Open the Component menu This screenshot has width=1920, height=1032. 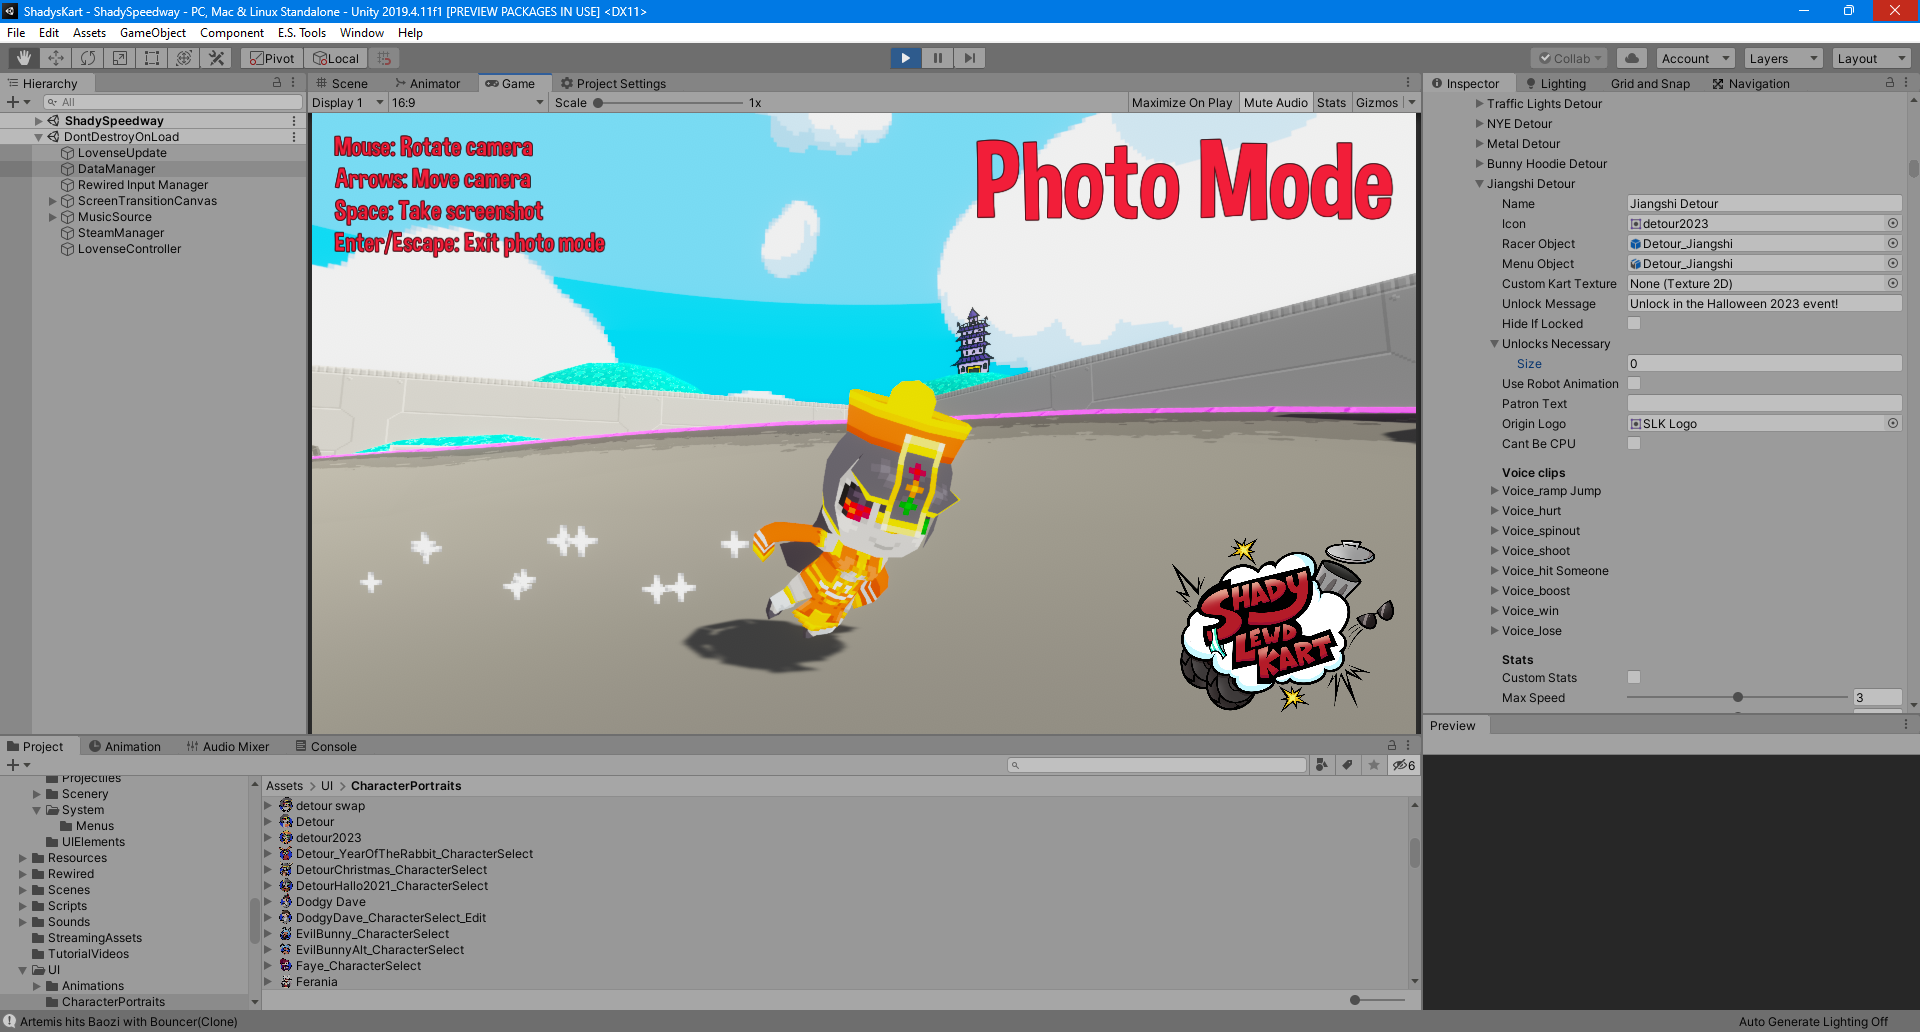(x=232, y=32)
